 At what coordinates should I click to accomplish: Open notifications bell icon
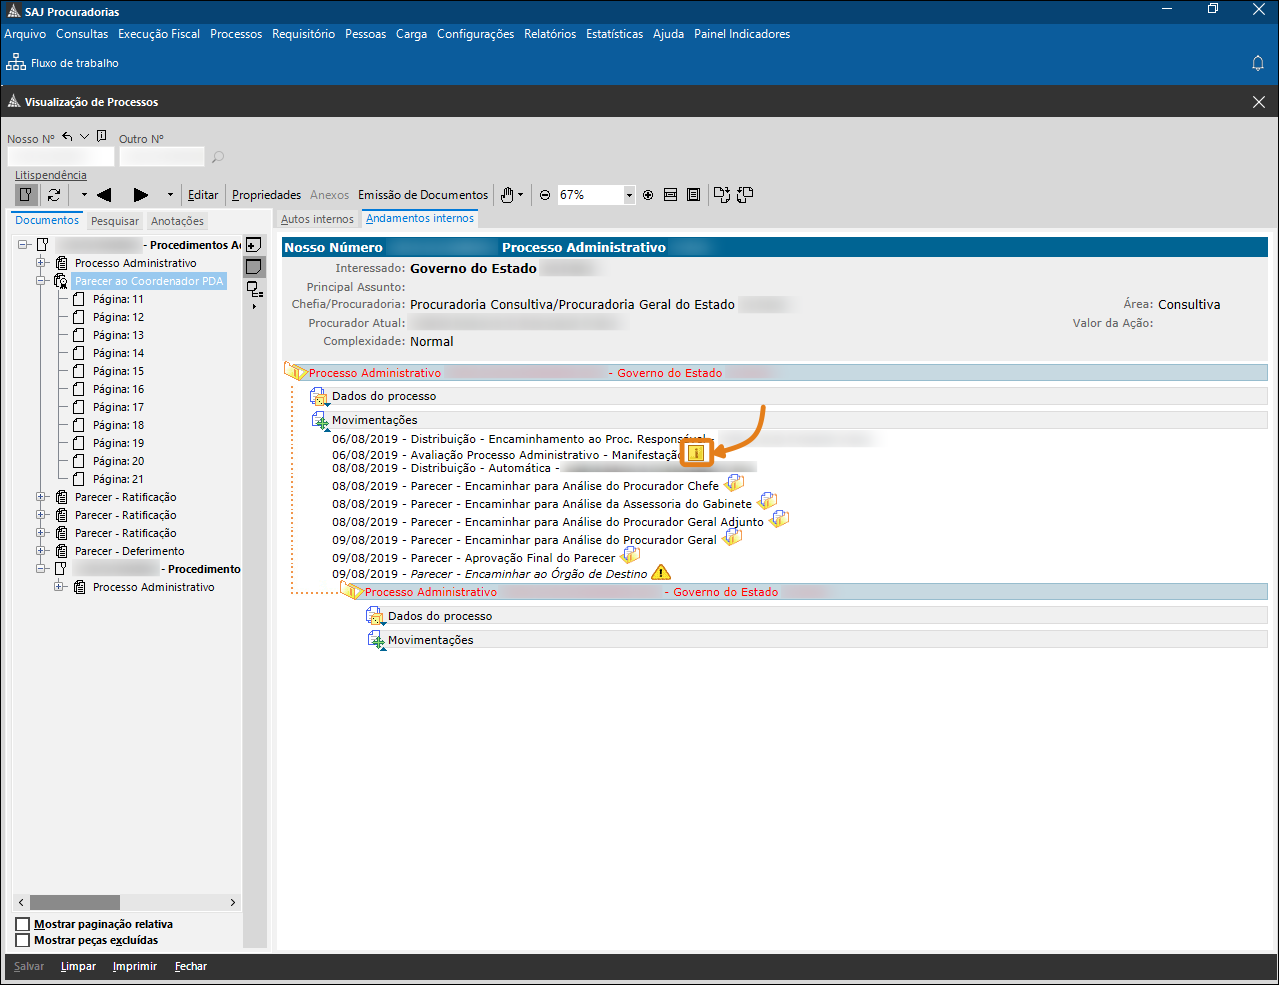[1258, 63]
